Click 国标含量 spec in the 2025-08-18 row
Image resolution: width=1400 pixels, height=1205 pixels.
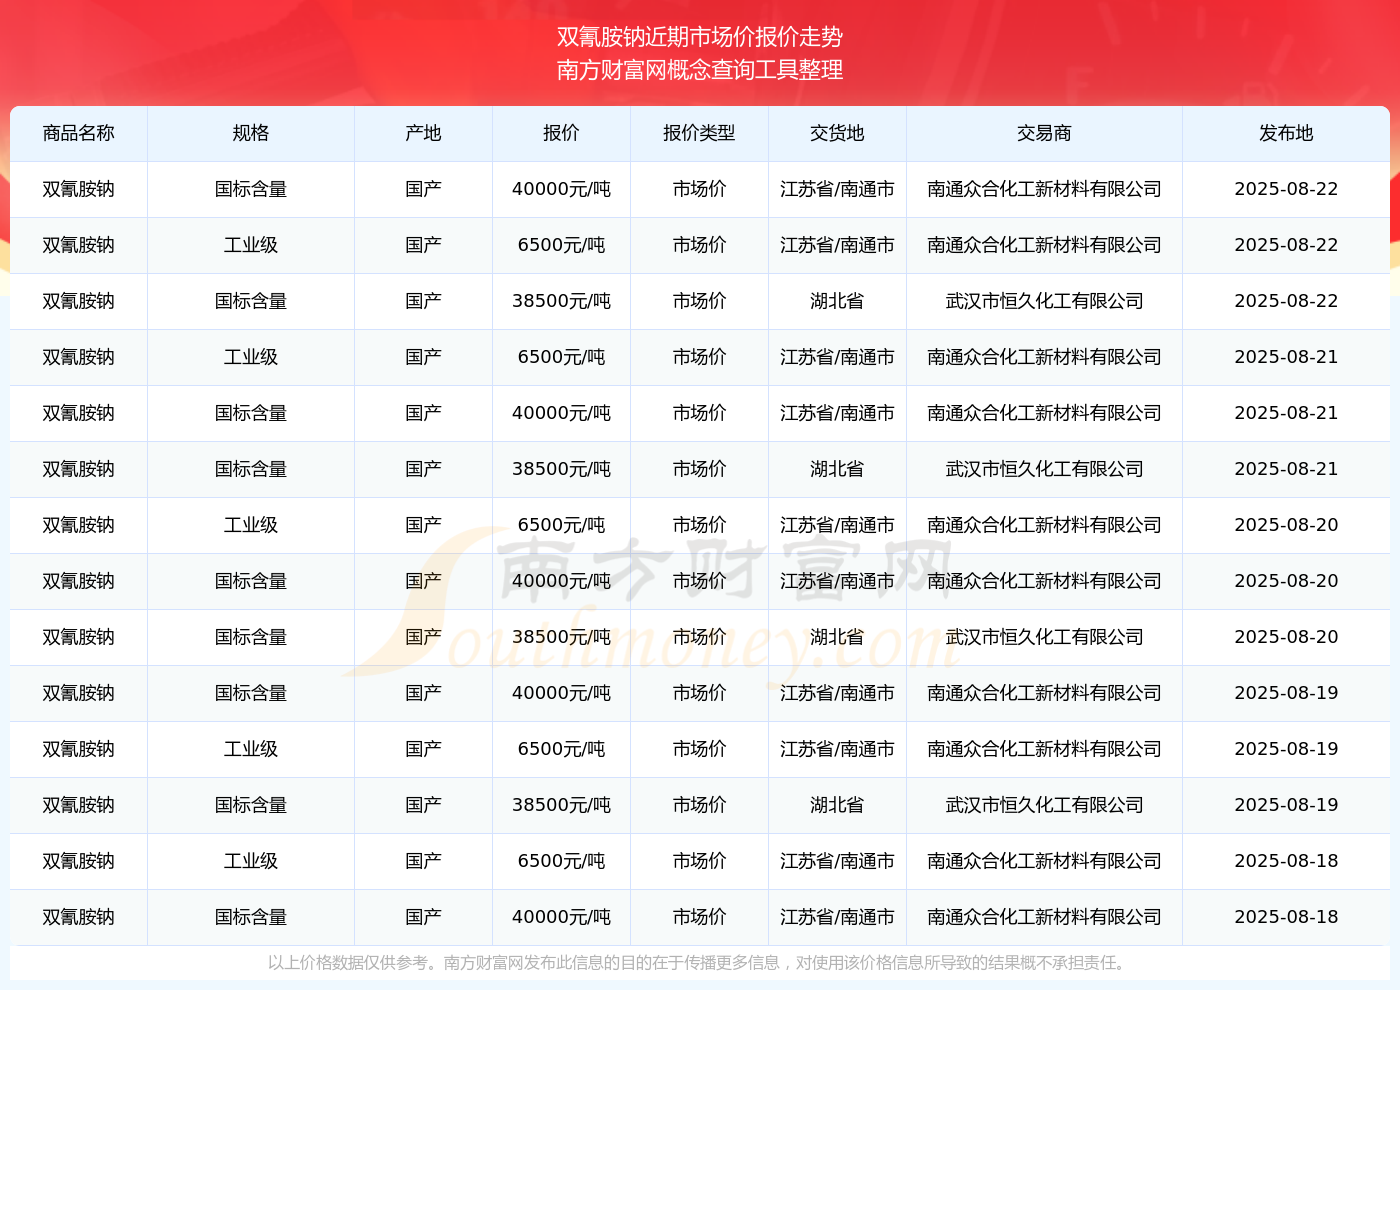pyautogui.click(x=251, y=917)
